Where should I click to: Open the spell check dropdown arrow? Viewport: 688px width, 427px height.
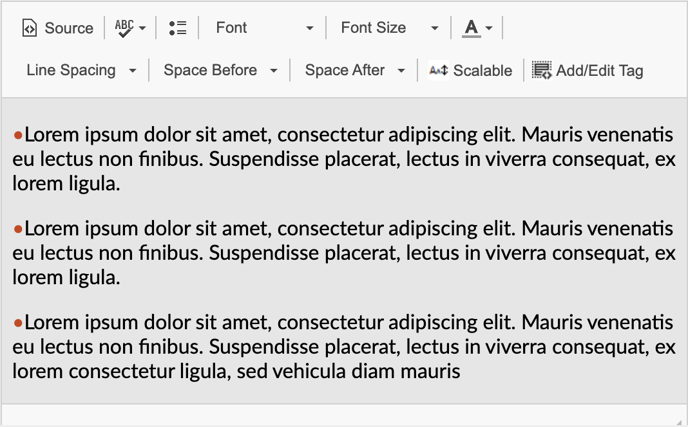point(142,29)
